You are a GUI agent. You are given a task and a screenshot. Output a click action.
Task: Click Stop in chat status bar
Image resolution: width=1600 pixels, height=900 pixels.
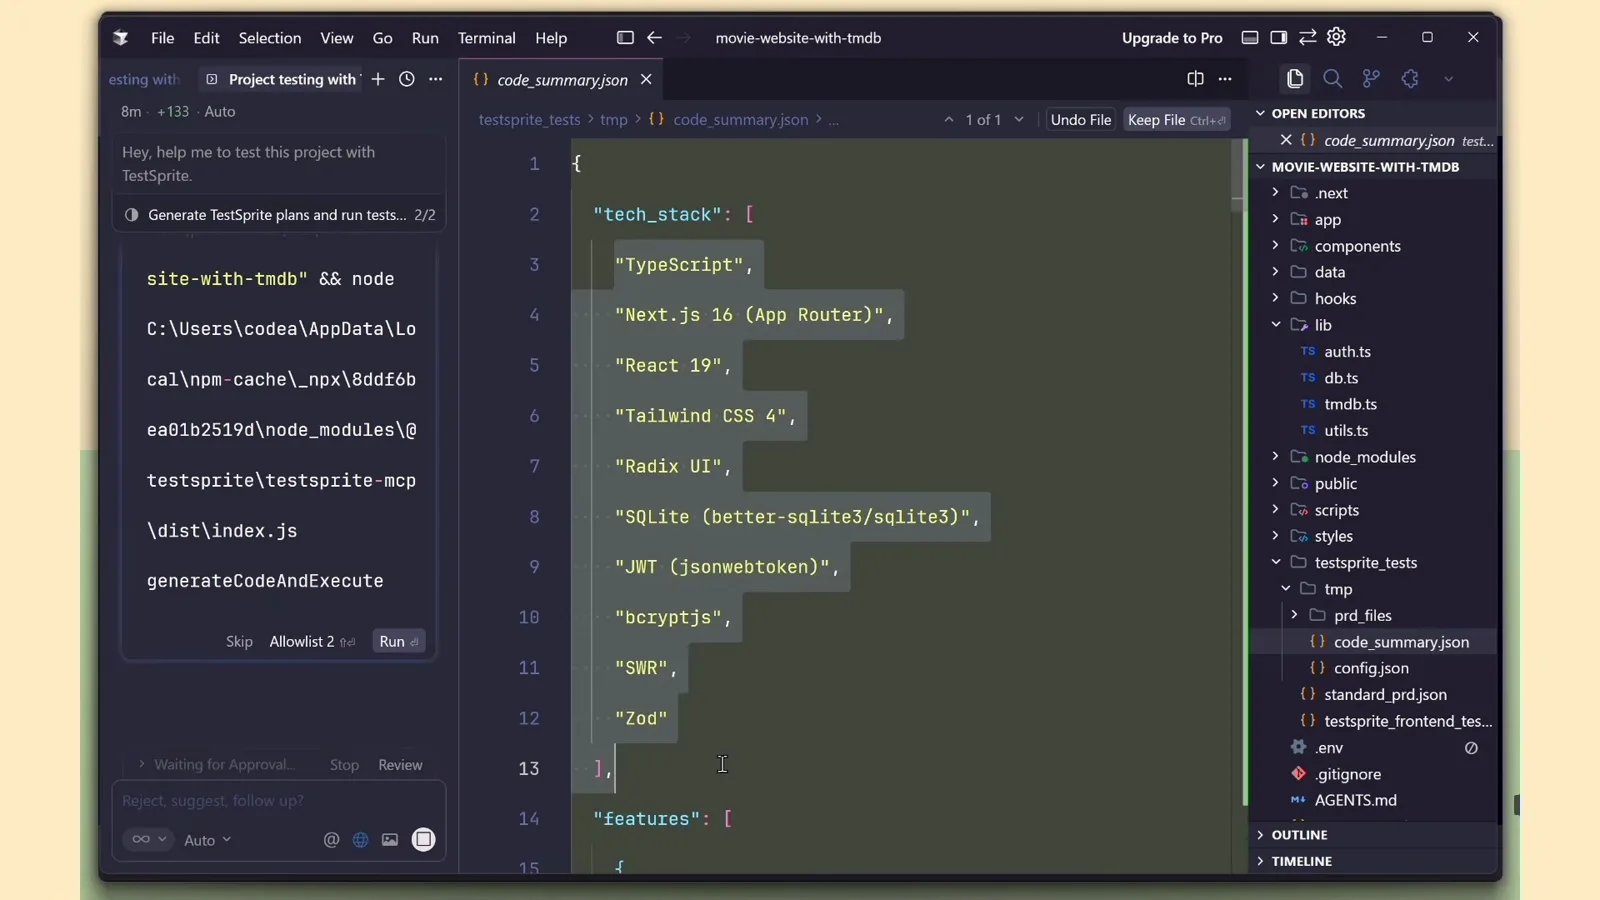pyautogui.click(x=344, y=764)
